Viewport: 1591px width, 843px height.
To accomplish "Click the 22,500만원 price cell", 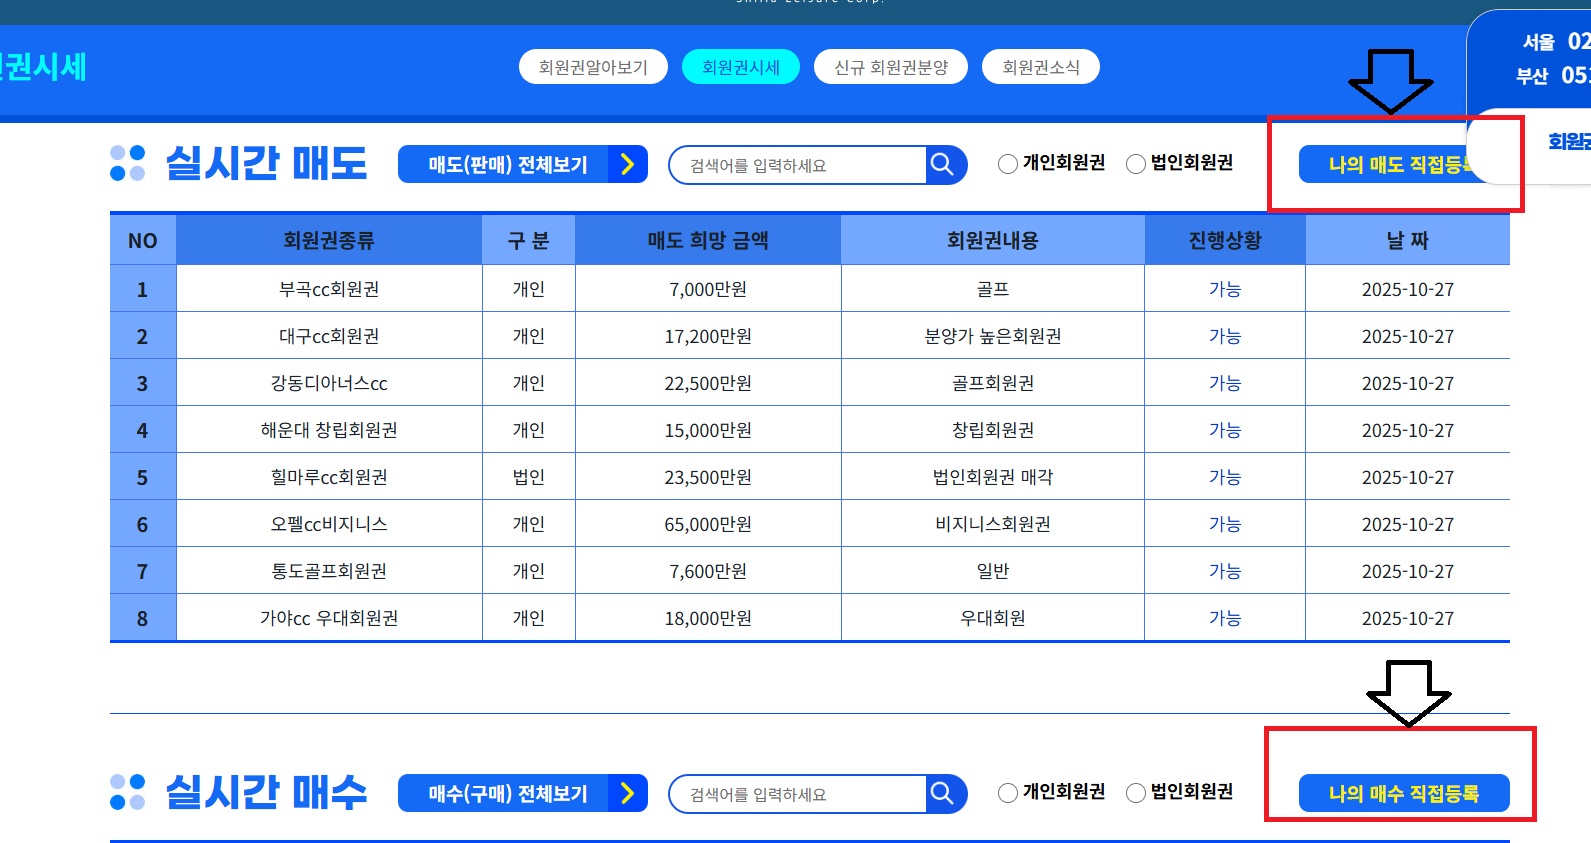I will coord(708,383).
